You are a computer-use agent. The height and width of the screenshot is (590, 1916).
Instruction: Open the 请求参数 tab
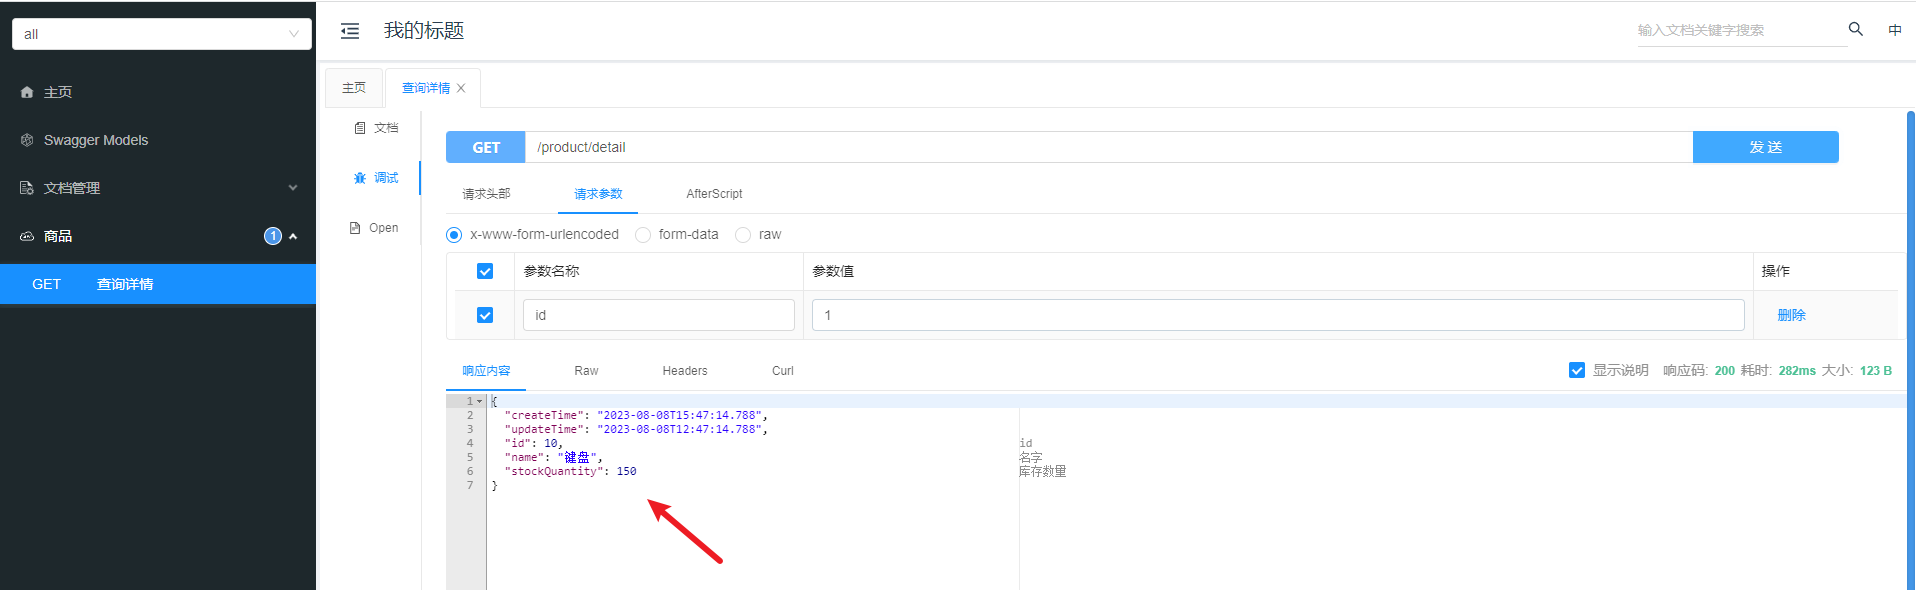pos(598,194)
